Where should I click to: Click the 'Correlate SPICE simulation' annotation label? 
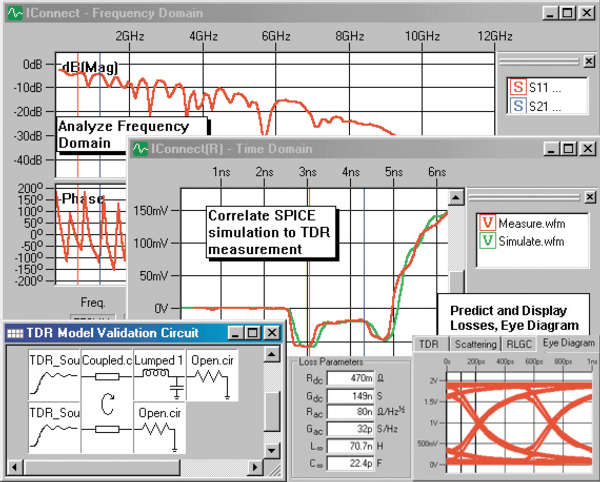click(x=271, y=233)
